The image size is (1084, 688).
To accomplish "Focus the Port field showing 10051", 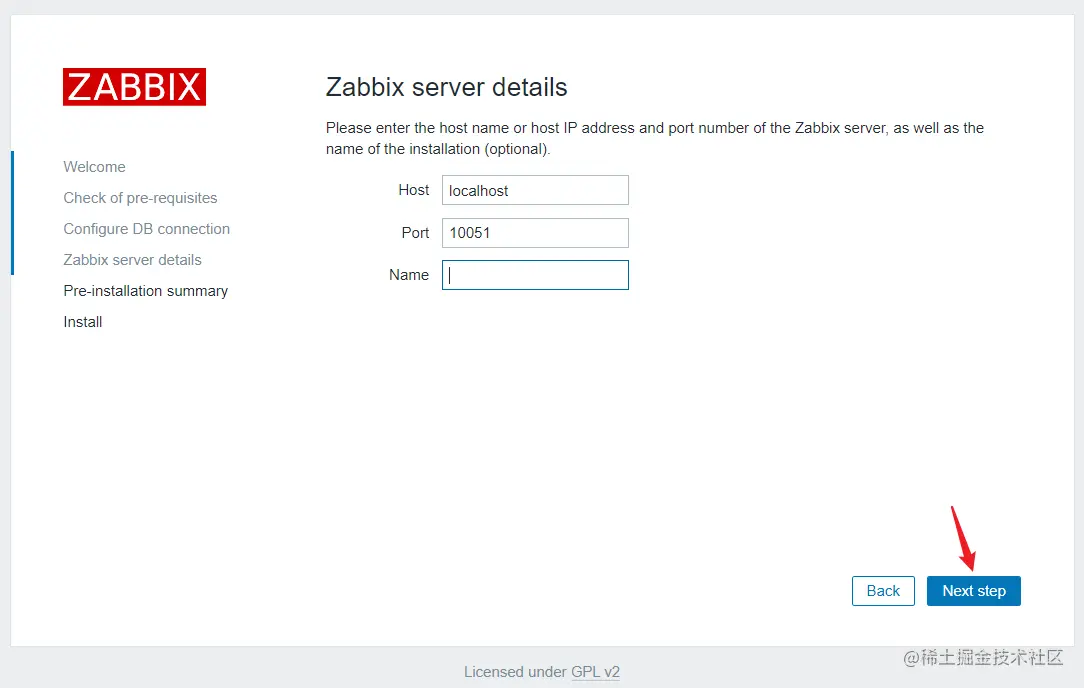I will pos(535,233).
